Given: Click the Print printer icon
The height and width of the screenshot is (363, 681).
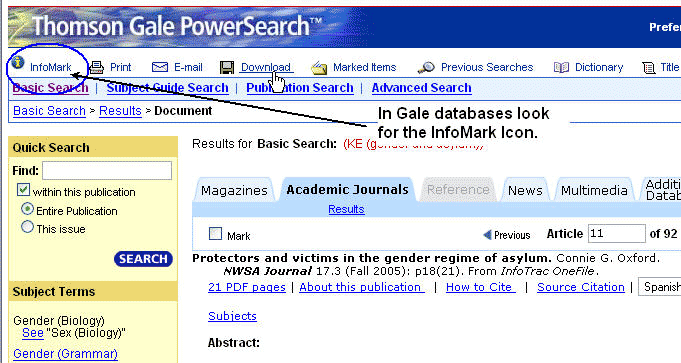Looking at the screenshot, I should click(96, 67).
